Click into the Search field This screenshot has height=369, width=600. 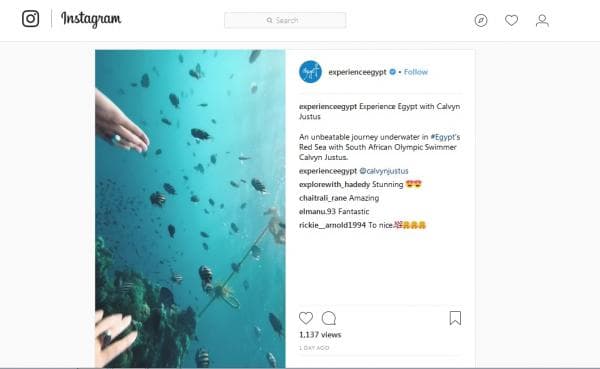285,20
